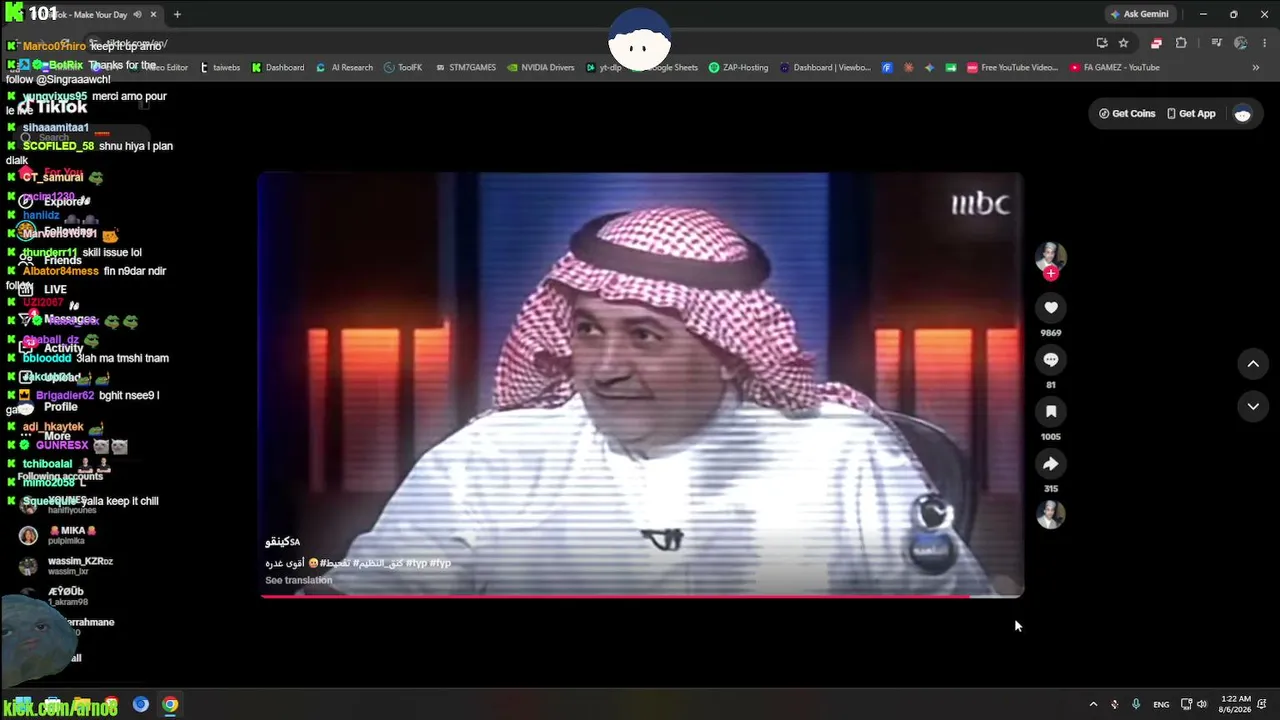Go to the next video with down arrow
The image size is (1280, 720).
coord(1253,406)
